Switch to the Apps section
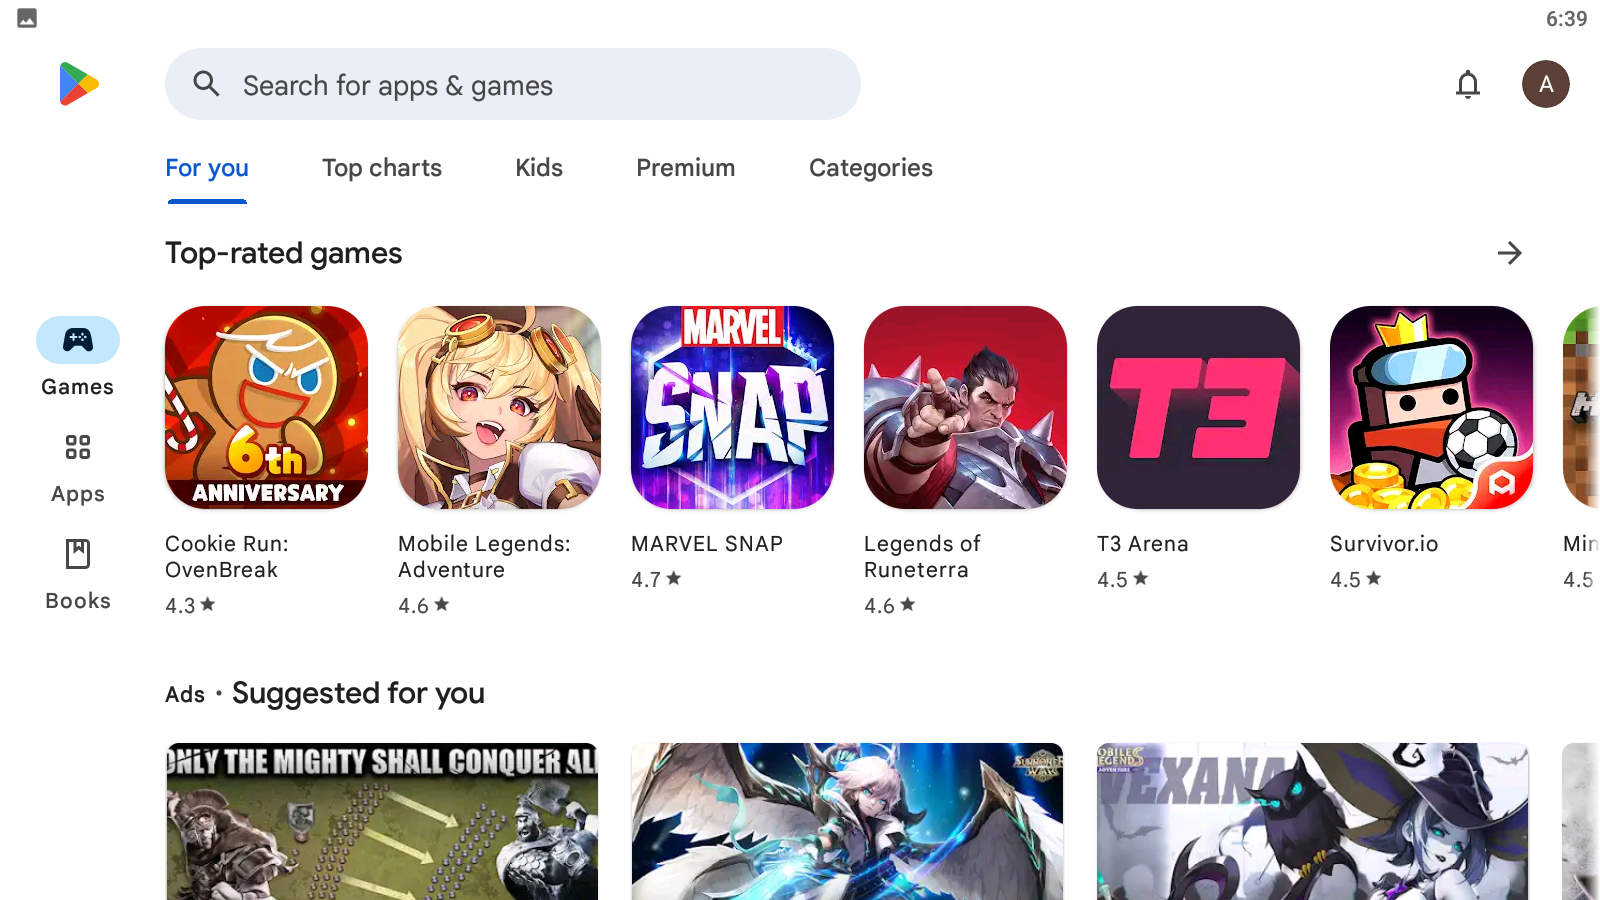Screen dimensions: 1600x900 [78, 467]
